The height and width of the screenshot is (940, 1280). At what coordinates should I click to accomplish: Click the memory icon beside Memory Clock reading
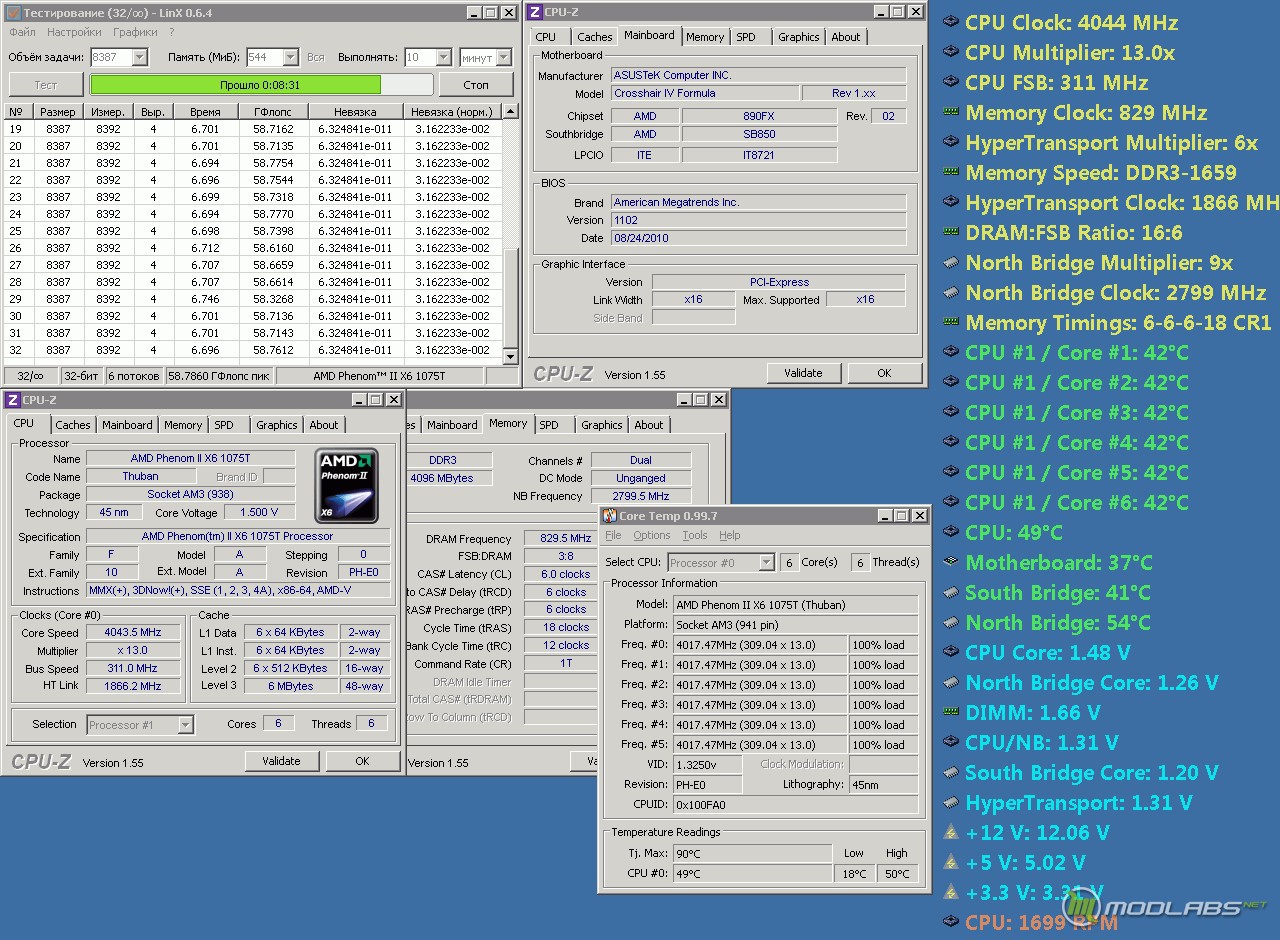951,113
